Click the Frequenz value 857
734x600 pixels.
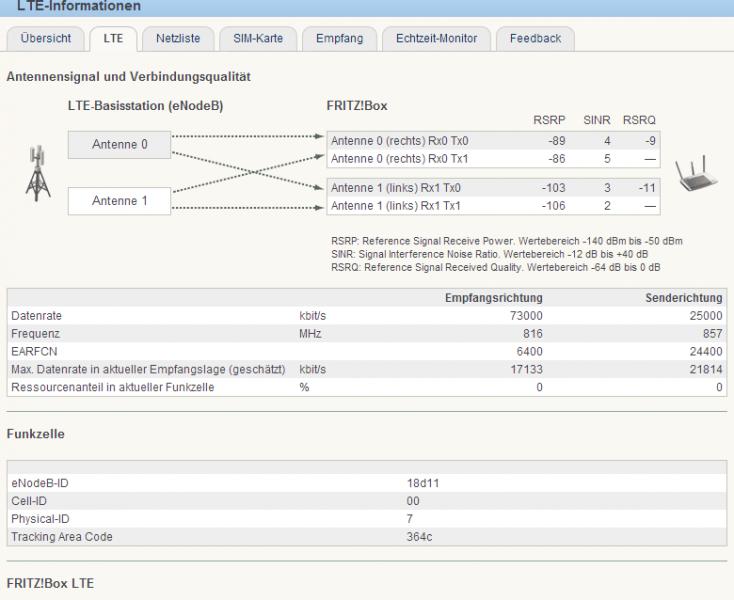click(x=712, y=334)
